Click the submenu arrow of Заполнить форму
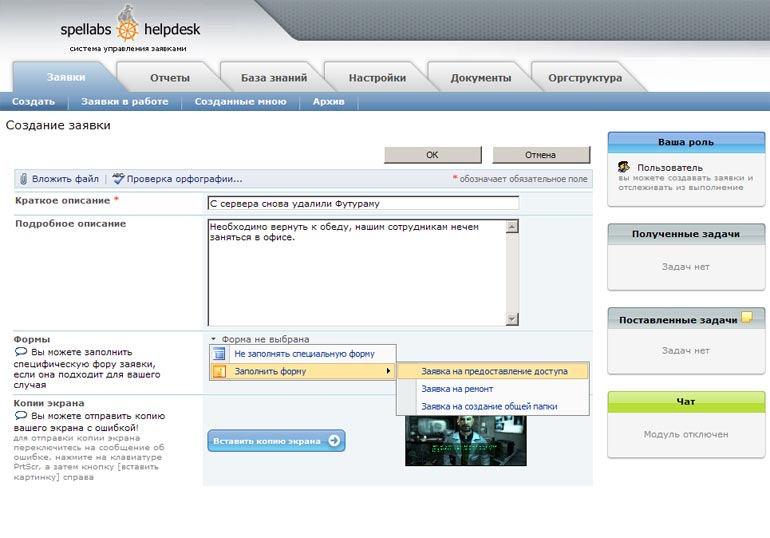 (388, 371)
